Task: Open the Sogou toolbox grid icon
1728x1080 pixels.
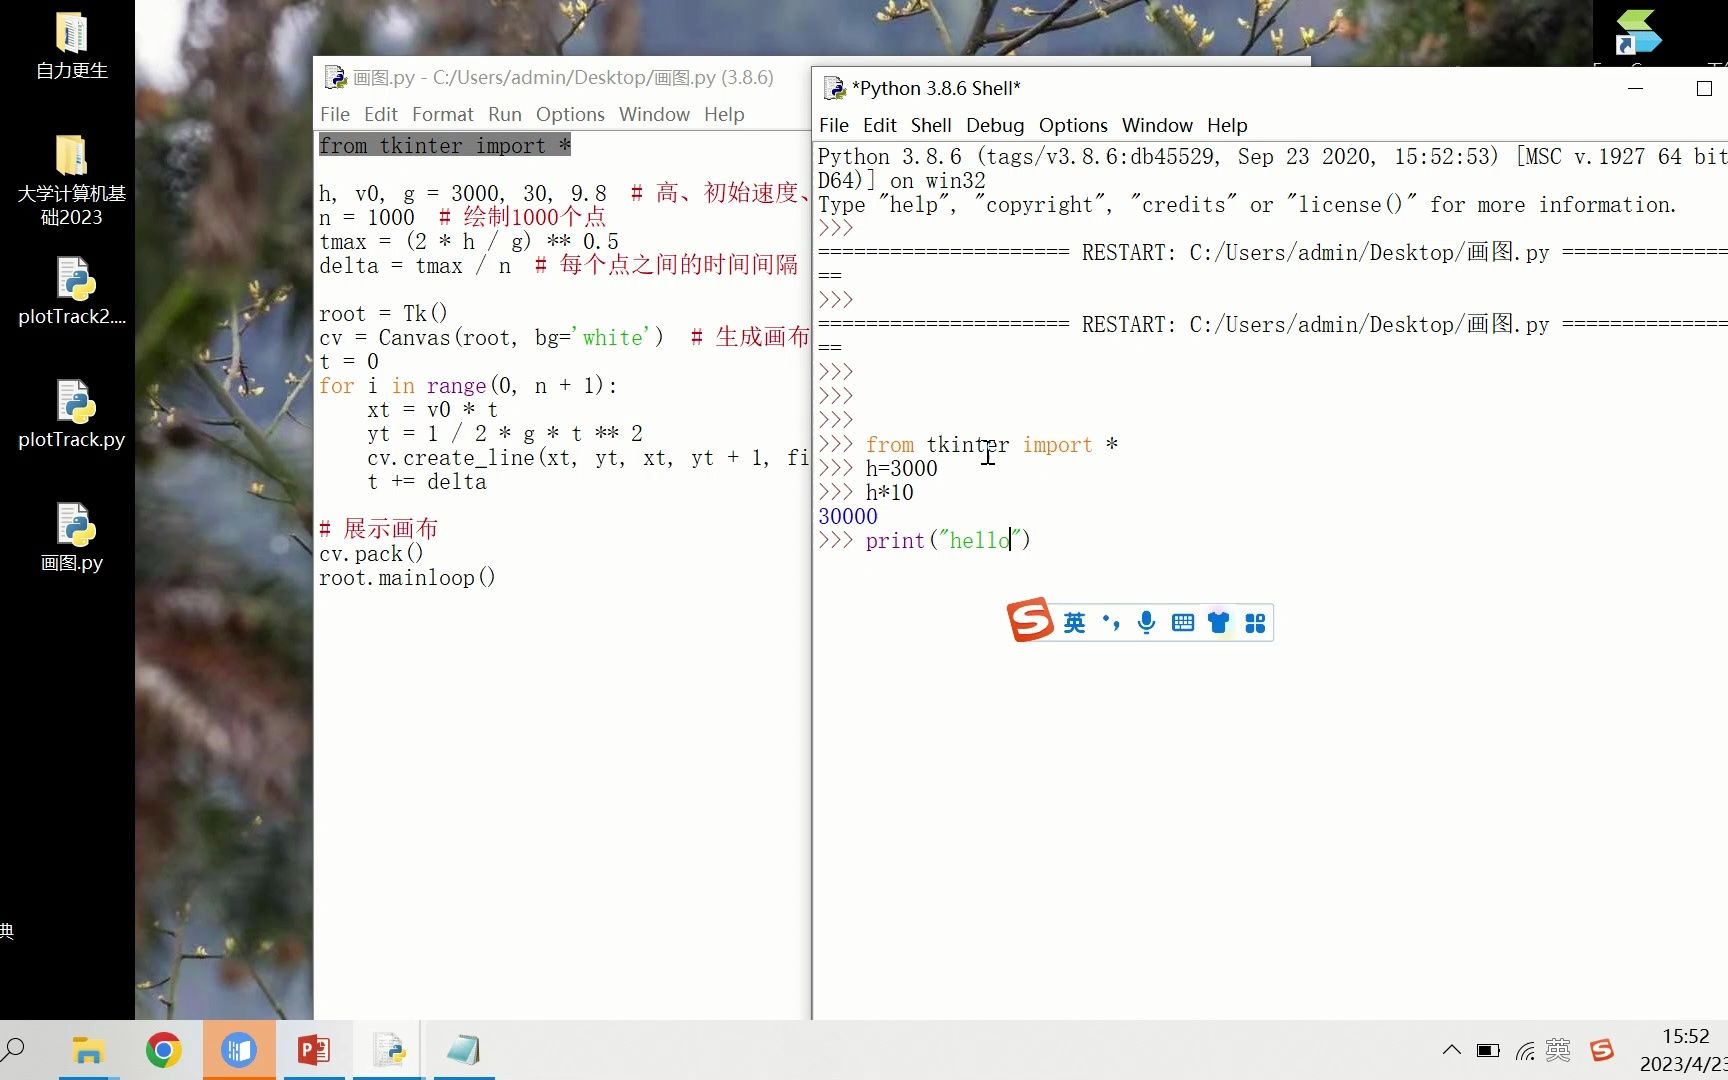Action: 1256,623
